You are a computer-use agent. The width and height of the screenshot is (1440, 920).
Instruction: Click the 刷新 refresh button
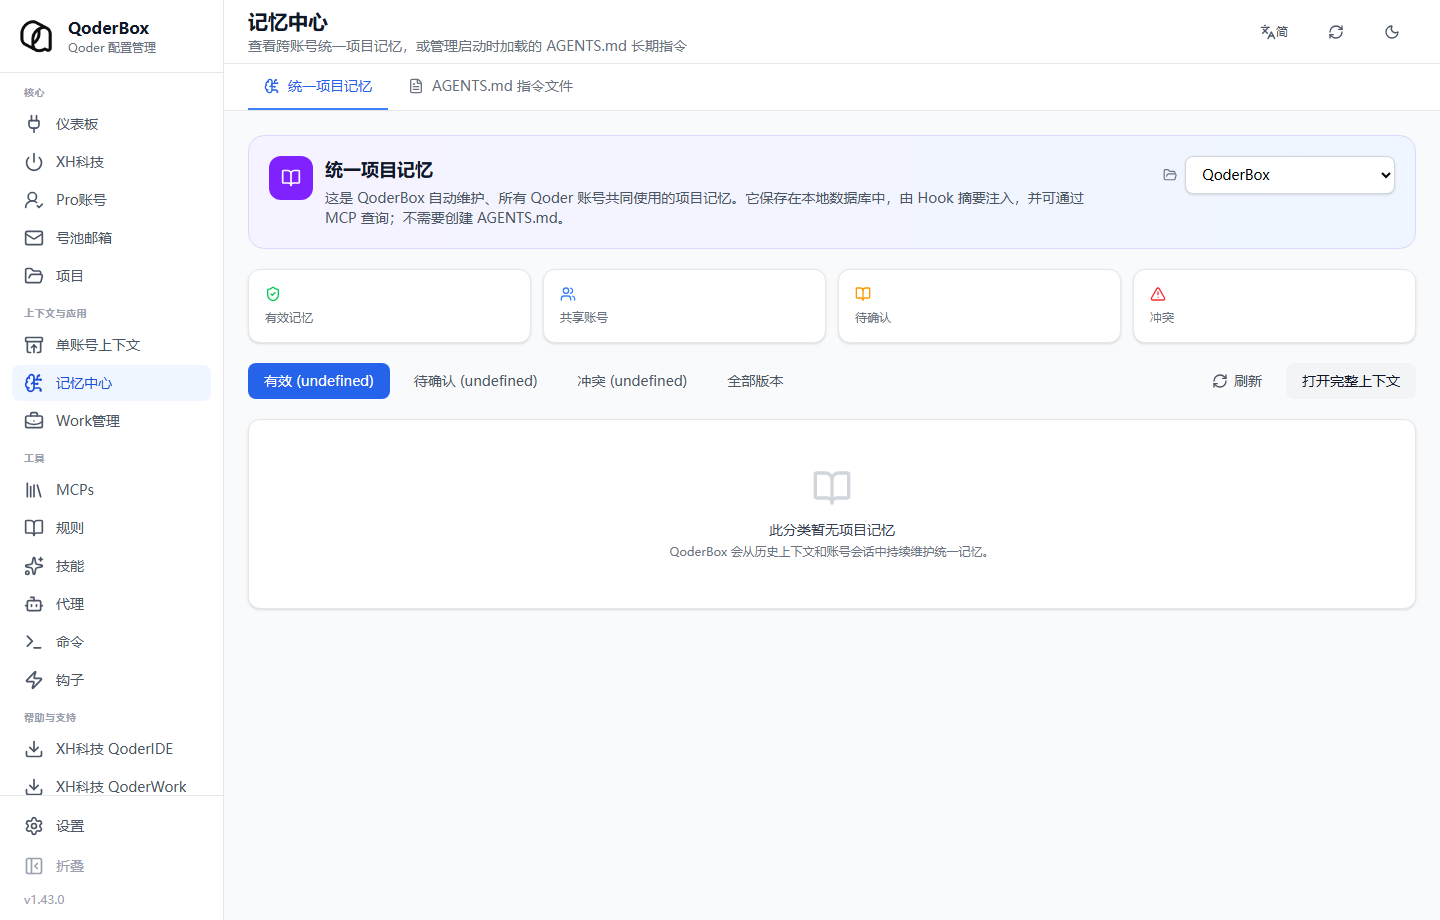pyautogui.click(x=1237, y=381)
